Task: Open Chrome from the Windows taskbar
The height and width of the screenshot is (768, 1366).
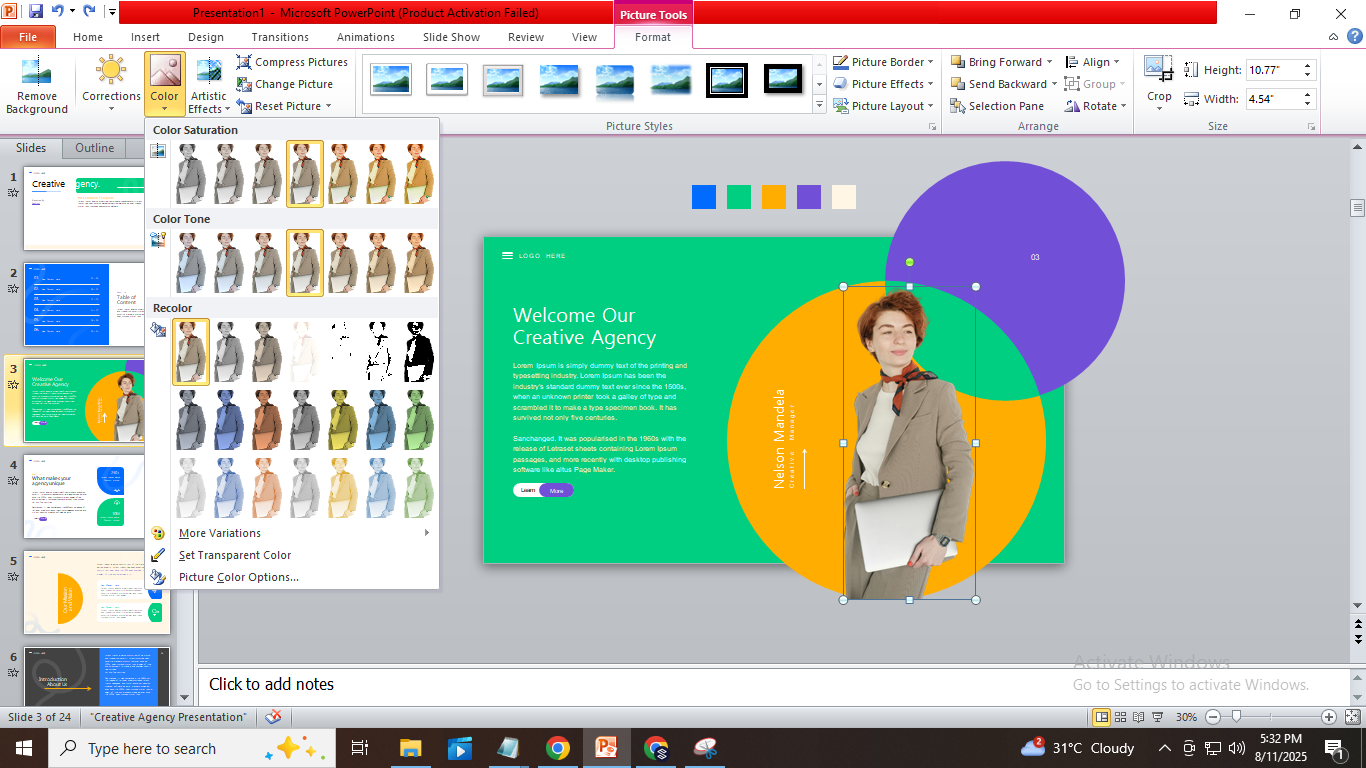Action: click(558, 748)
